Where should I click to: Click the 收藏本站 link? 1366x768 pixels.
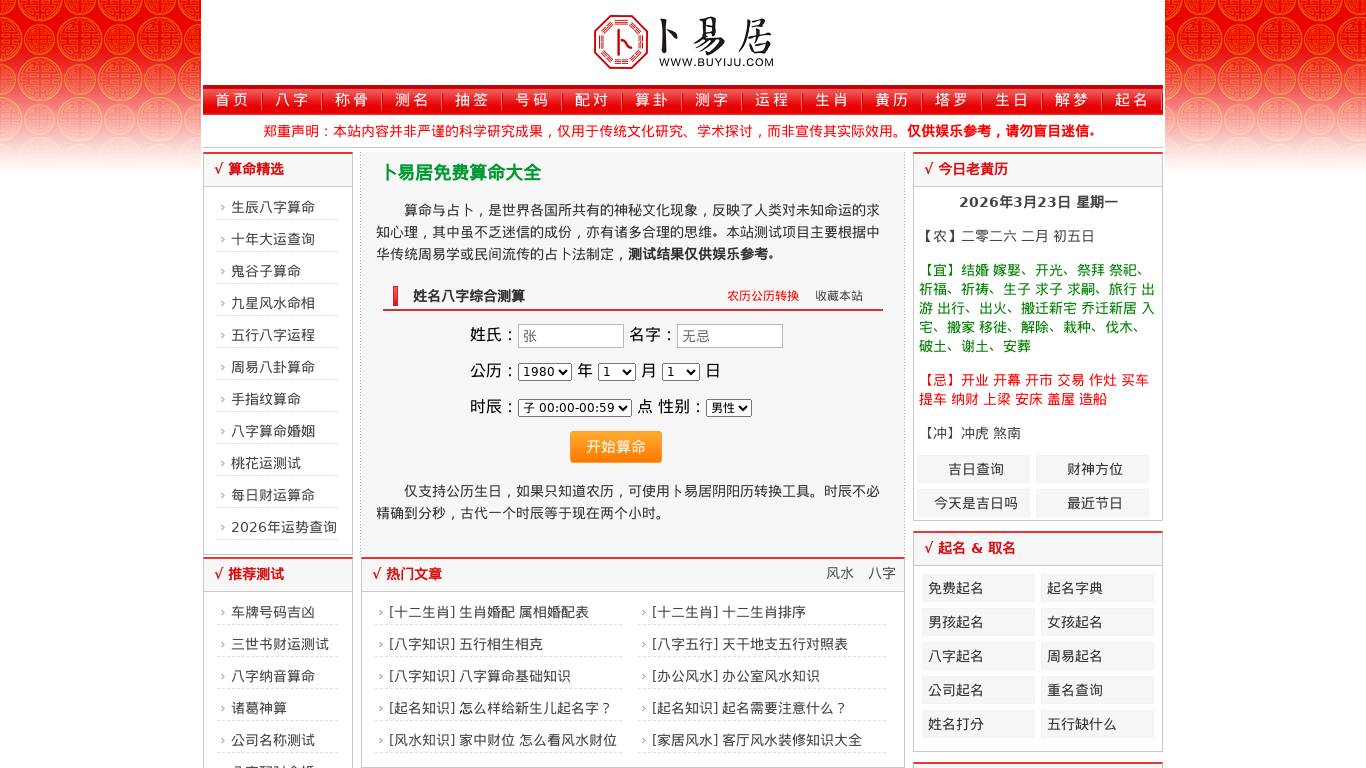click(839, 296)
